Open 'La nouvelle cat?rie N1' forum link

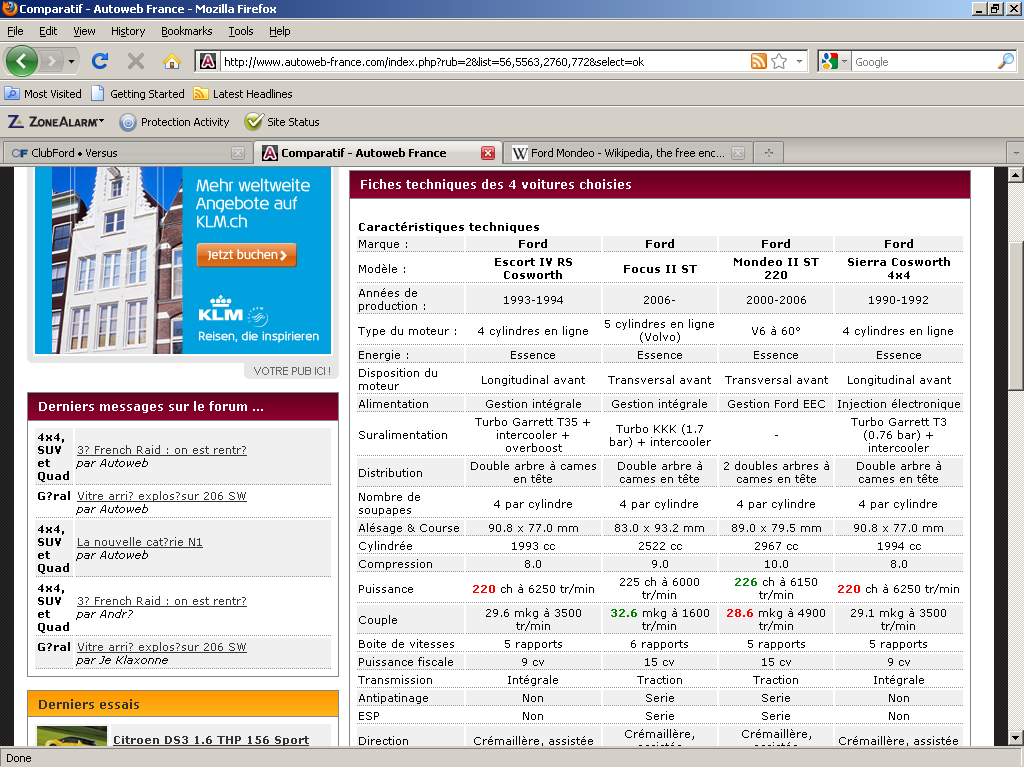pyautogui.click(x=140, y=542)
